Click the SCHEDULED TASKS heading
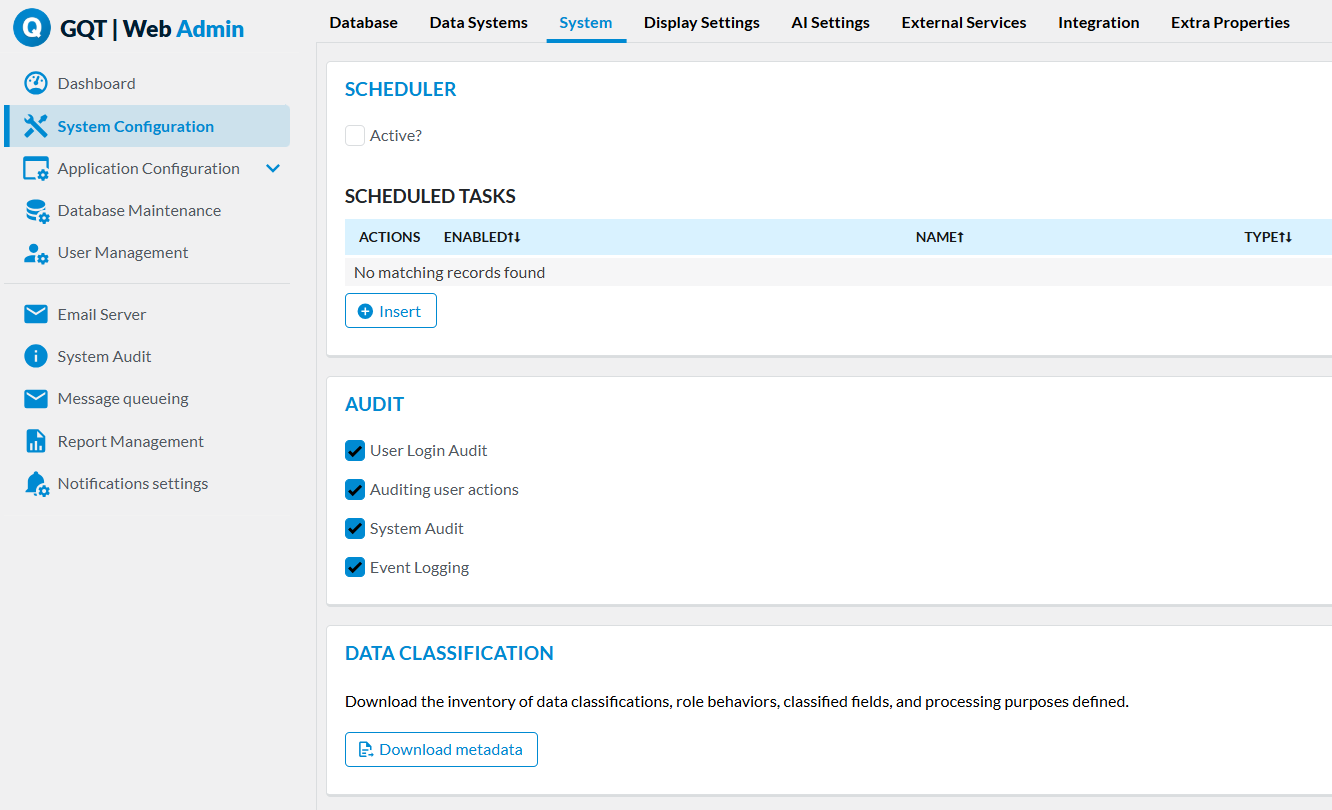The height and width of the screenshot is (810, 1332). coord(430,196)
